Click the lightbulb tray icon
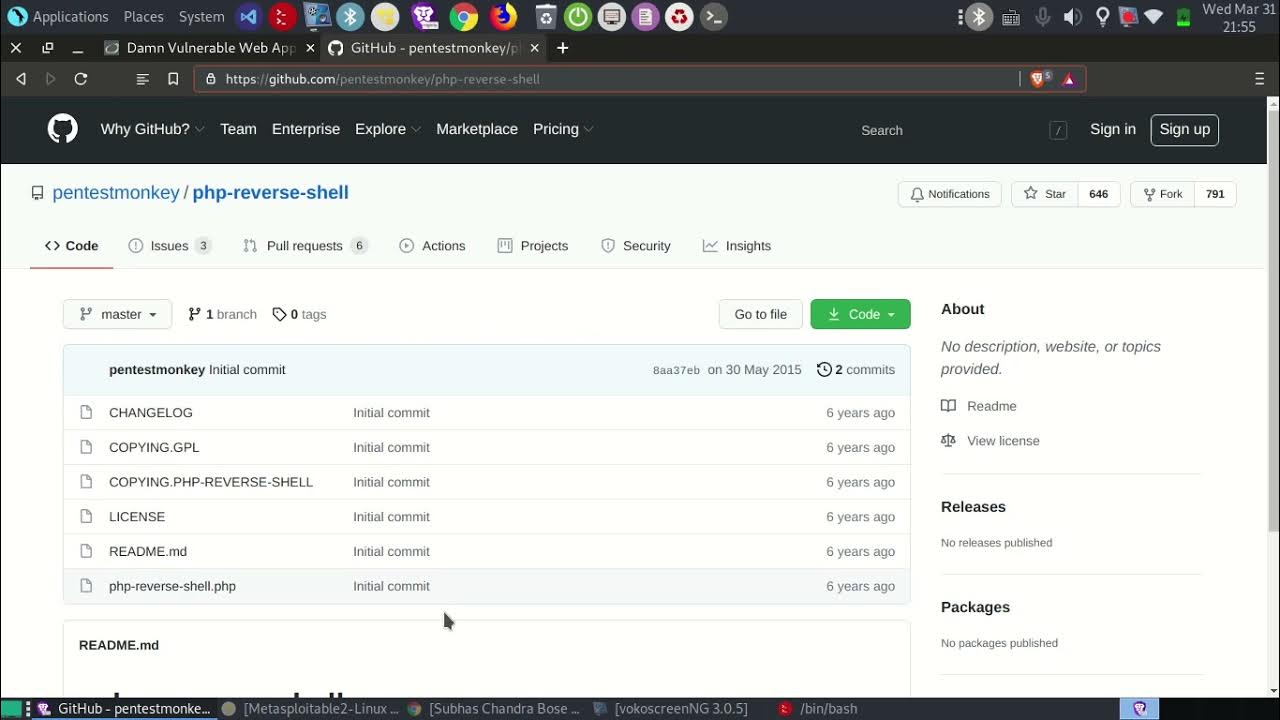Viewport: 1280px width, 720px height. (x=1102, y=17)
